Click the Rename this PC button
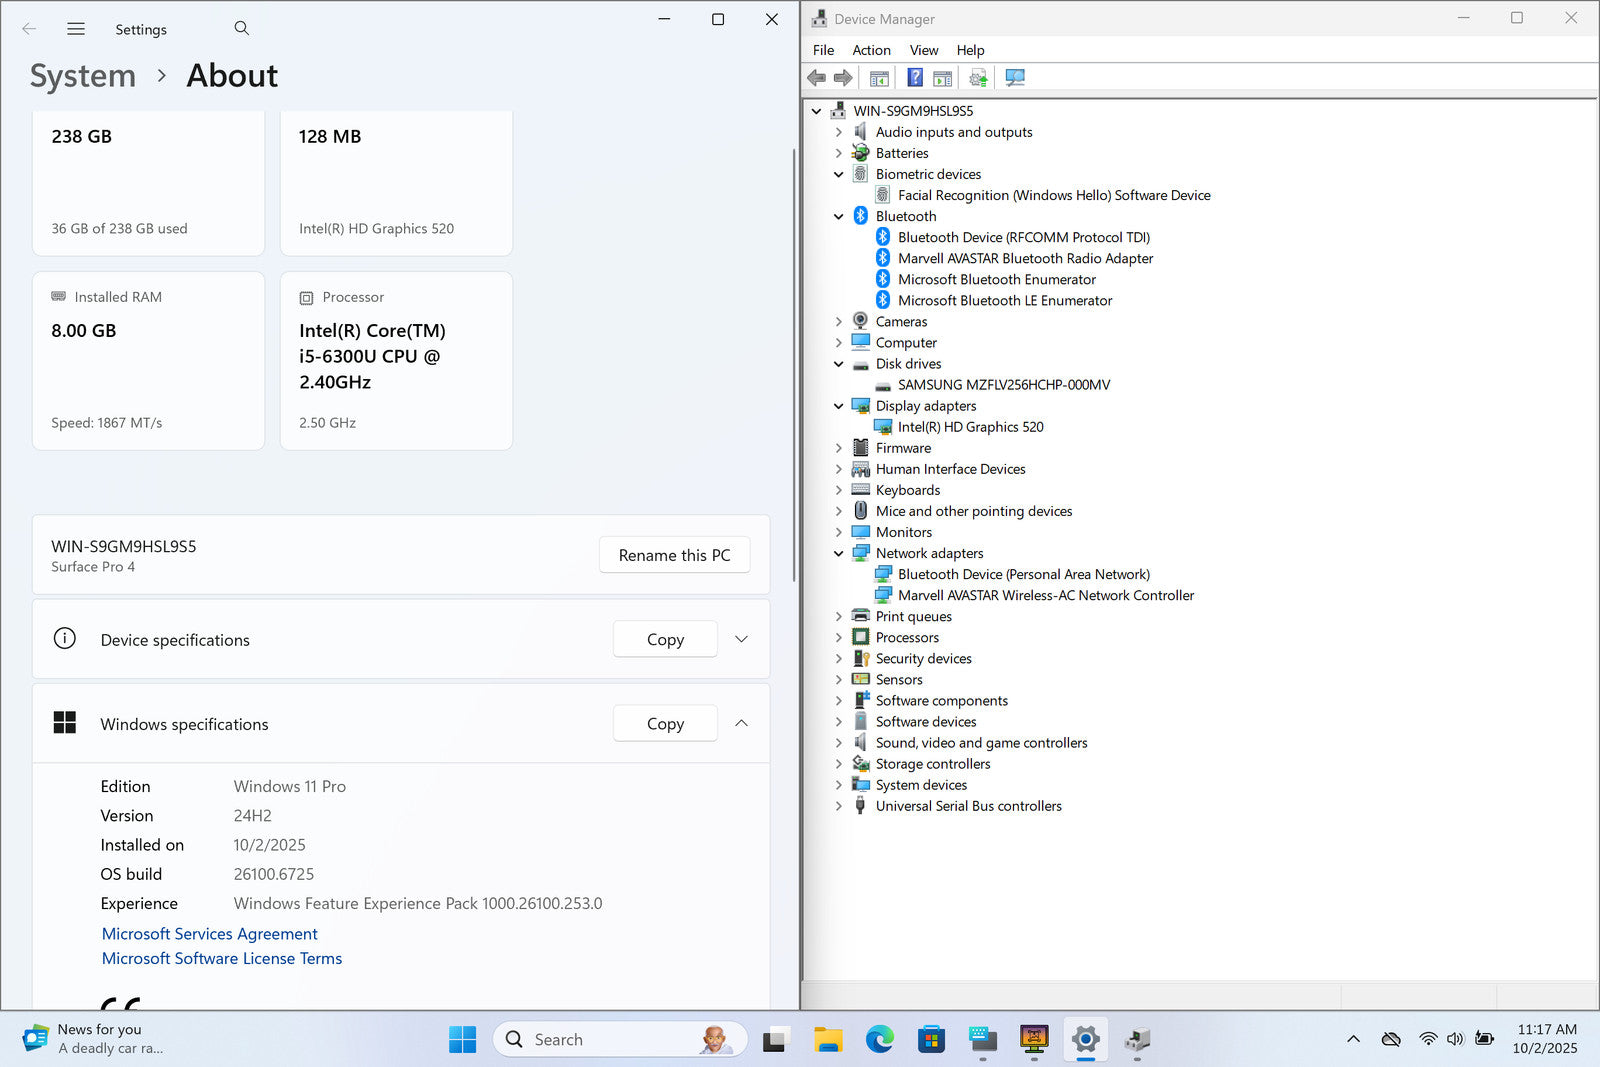1600x1067 pixels. coord(674,555)
